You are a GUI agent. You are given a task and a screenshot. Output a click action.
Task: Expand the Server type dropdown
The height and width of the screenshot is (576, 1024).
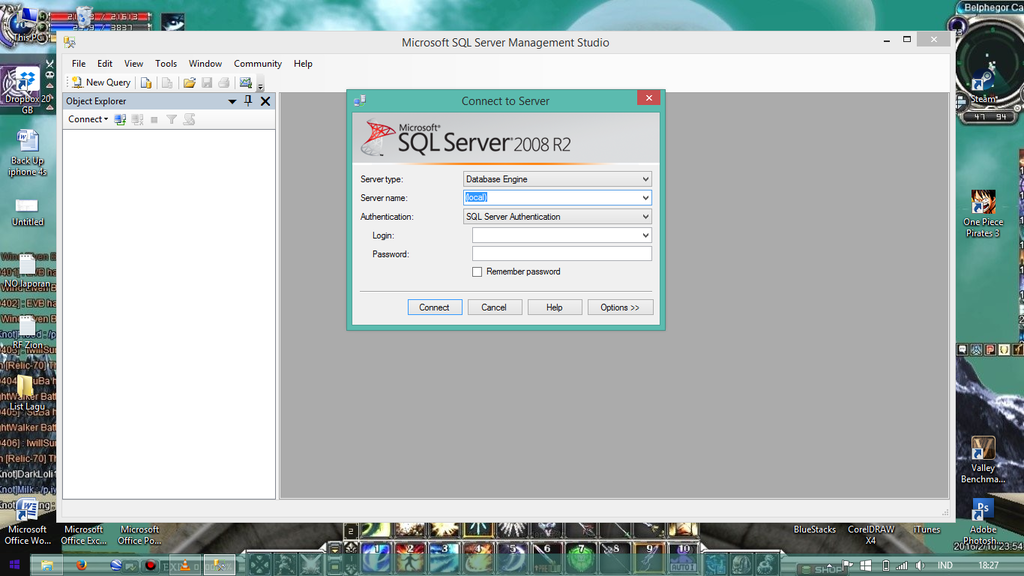point(645,179)
